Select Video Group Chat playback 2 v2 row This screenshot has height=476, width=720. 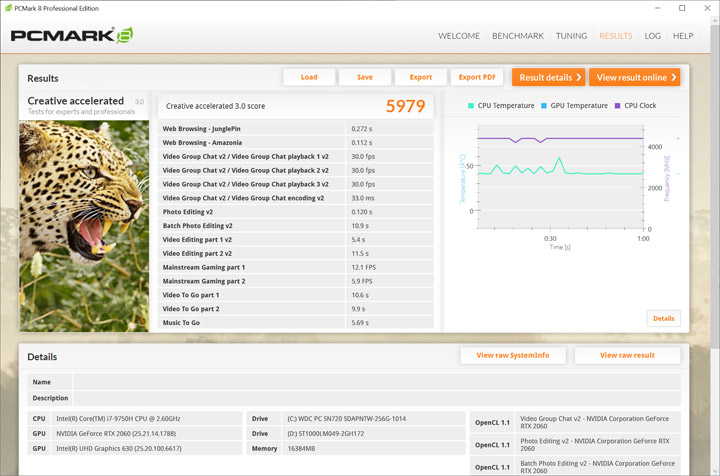pyautogui.click(x=296, y=170)
